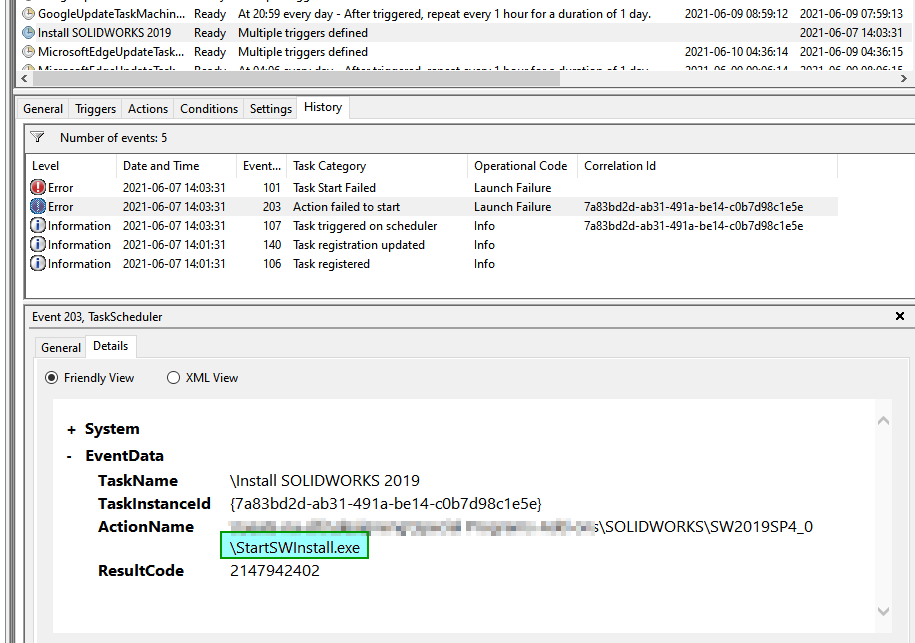The width and height of the screenshot is (915, 643).
Task: Select the Friendly View radio button
Action: click(x=51, y=378)
